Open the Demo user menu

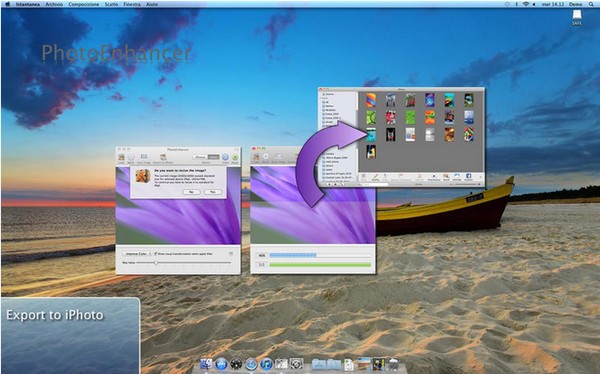tap(575, 4)
